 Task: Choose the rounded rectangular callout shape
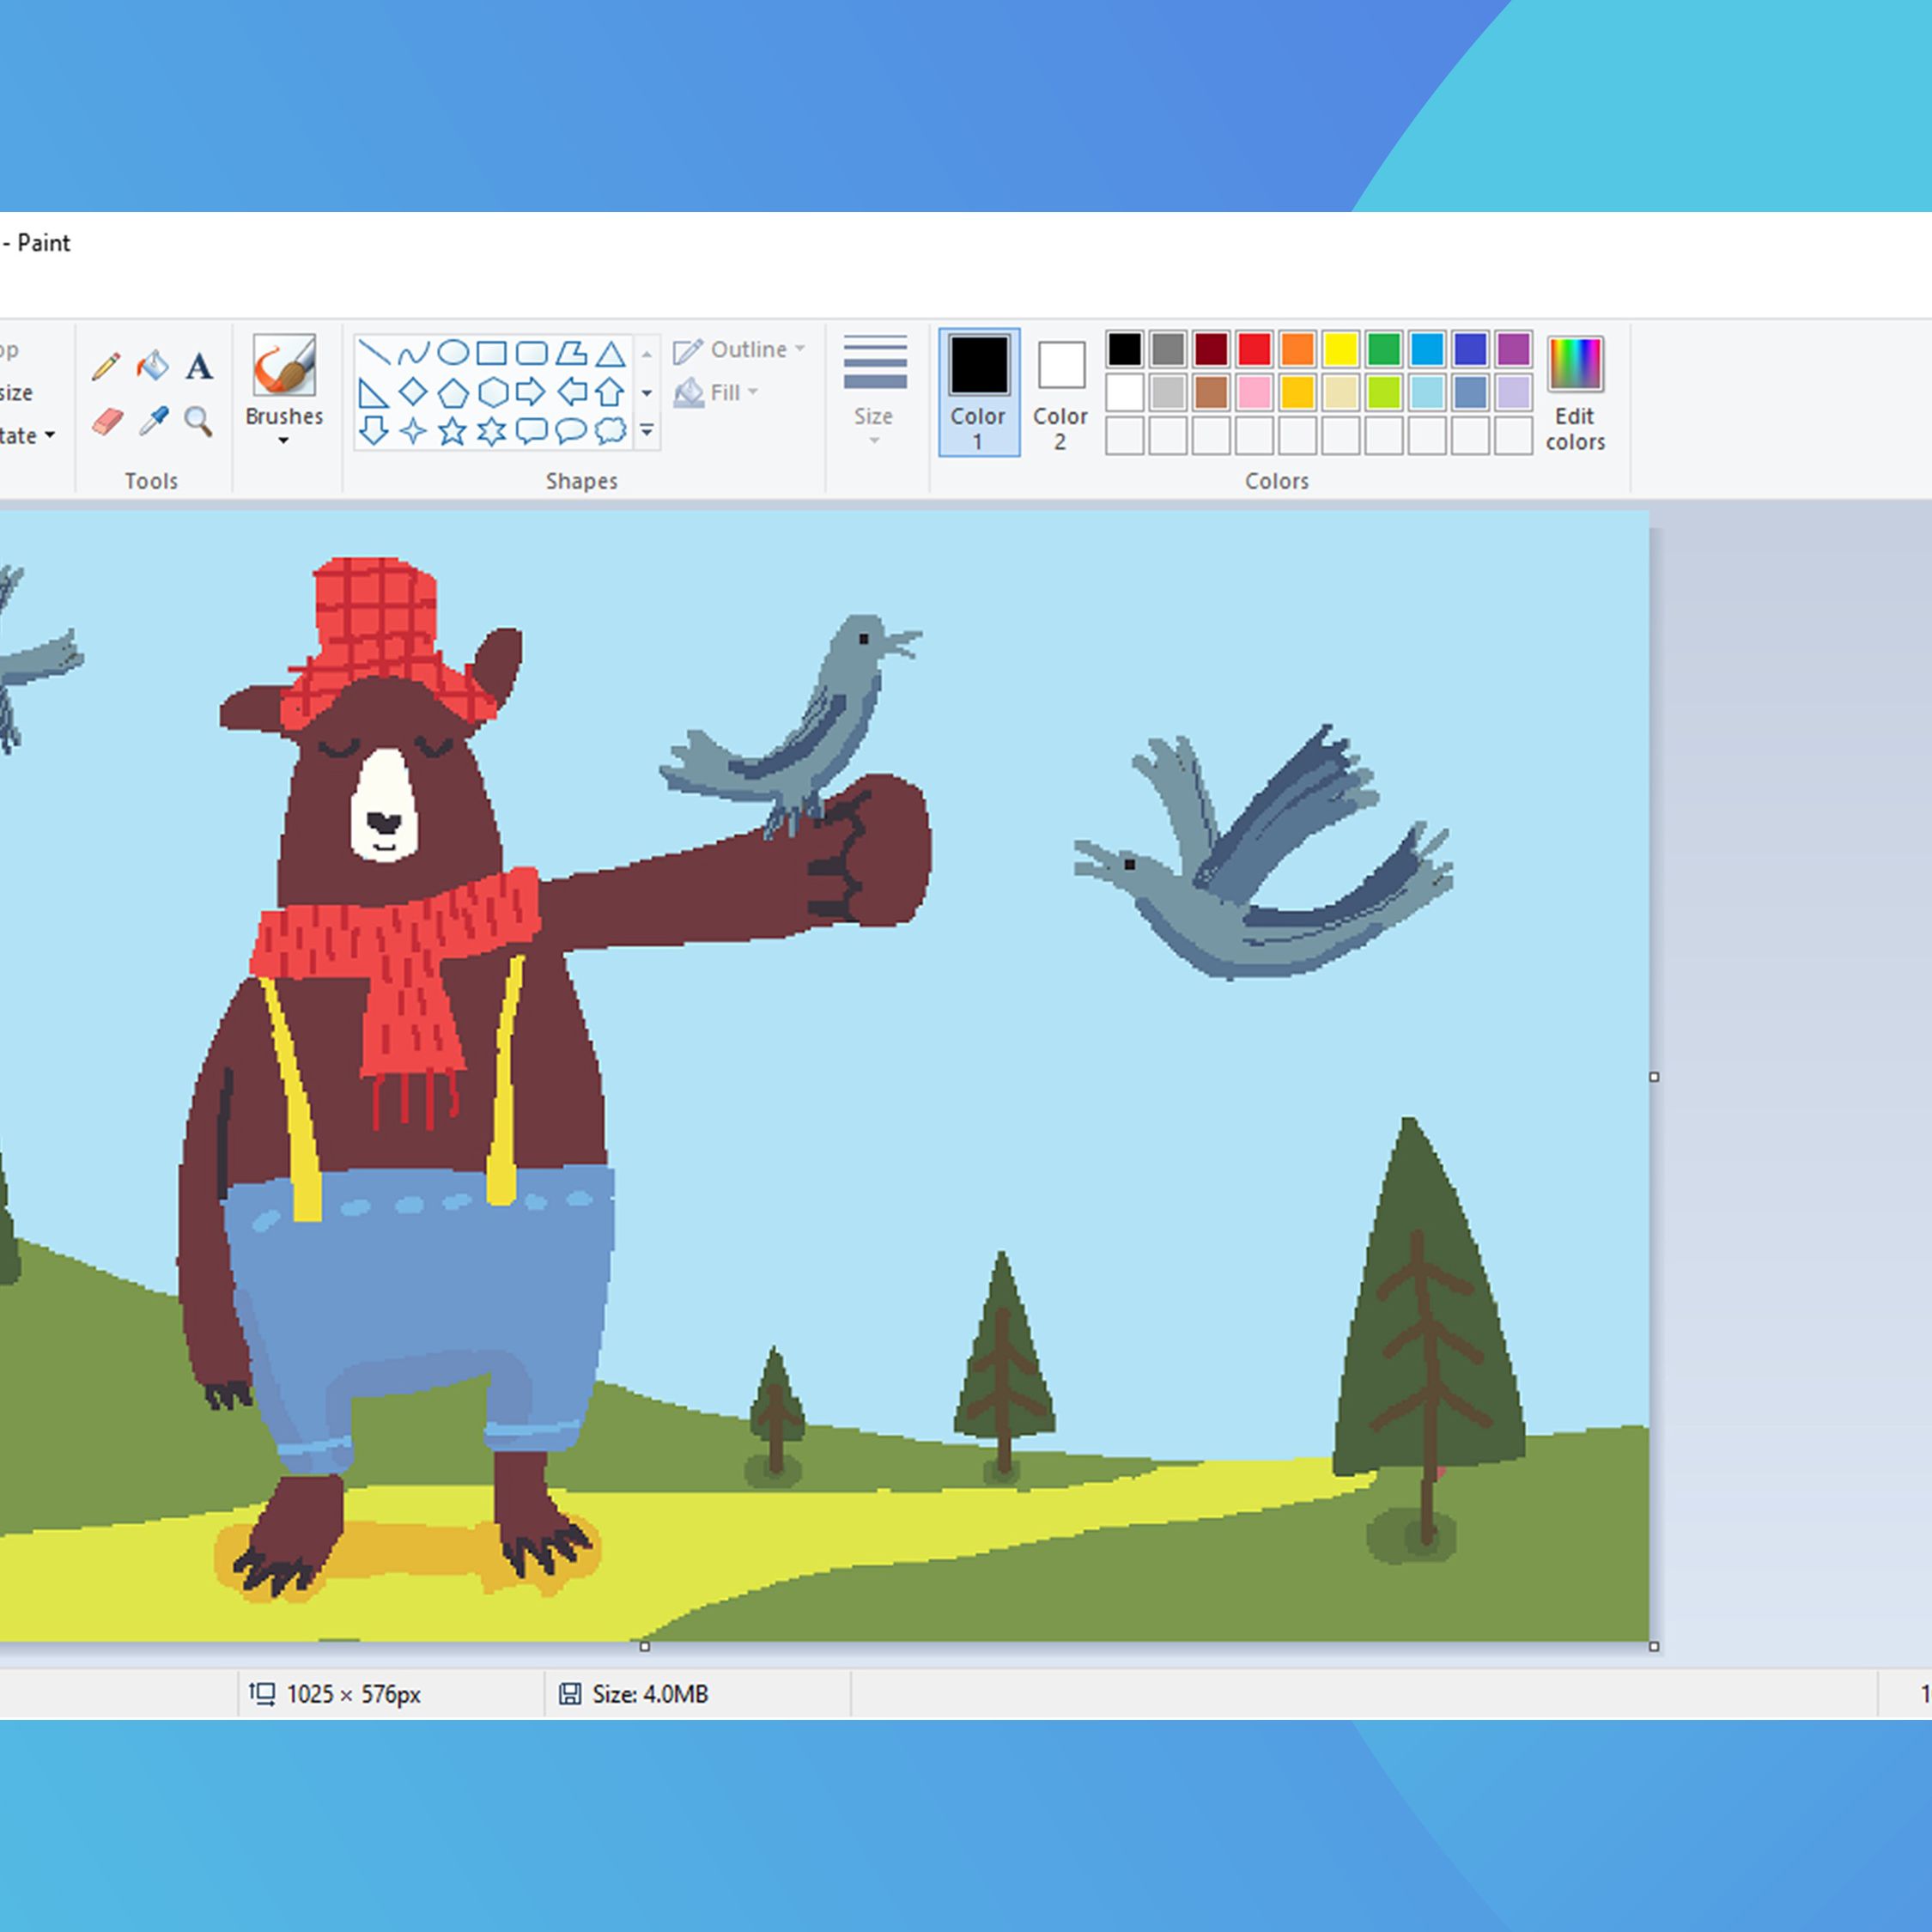pos(531,431)
